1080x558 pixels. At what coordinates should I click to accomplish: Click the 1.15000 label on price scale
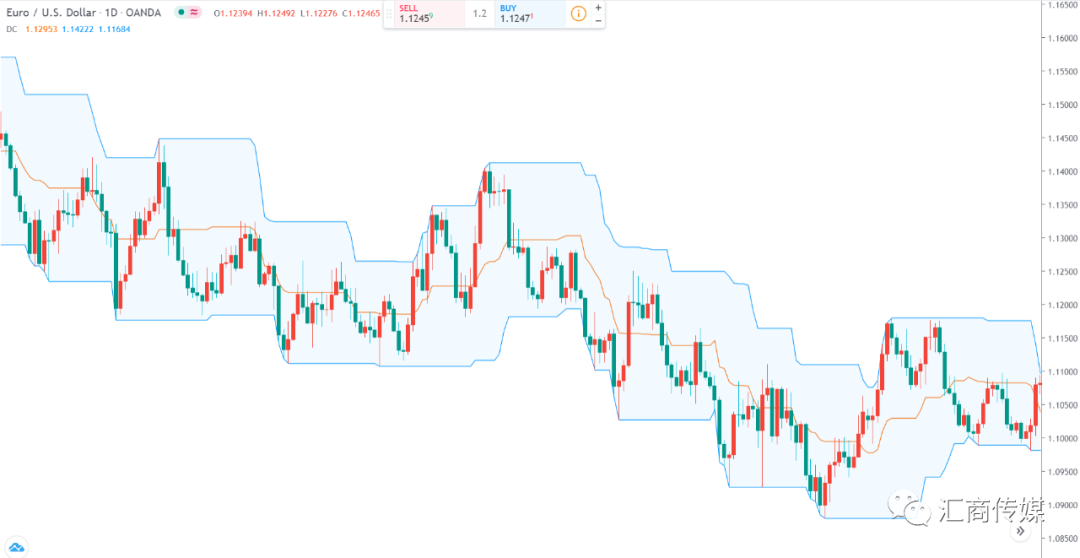[x=1060, y=105]
